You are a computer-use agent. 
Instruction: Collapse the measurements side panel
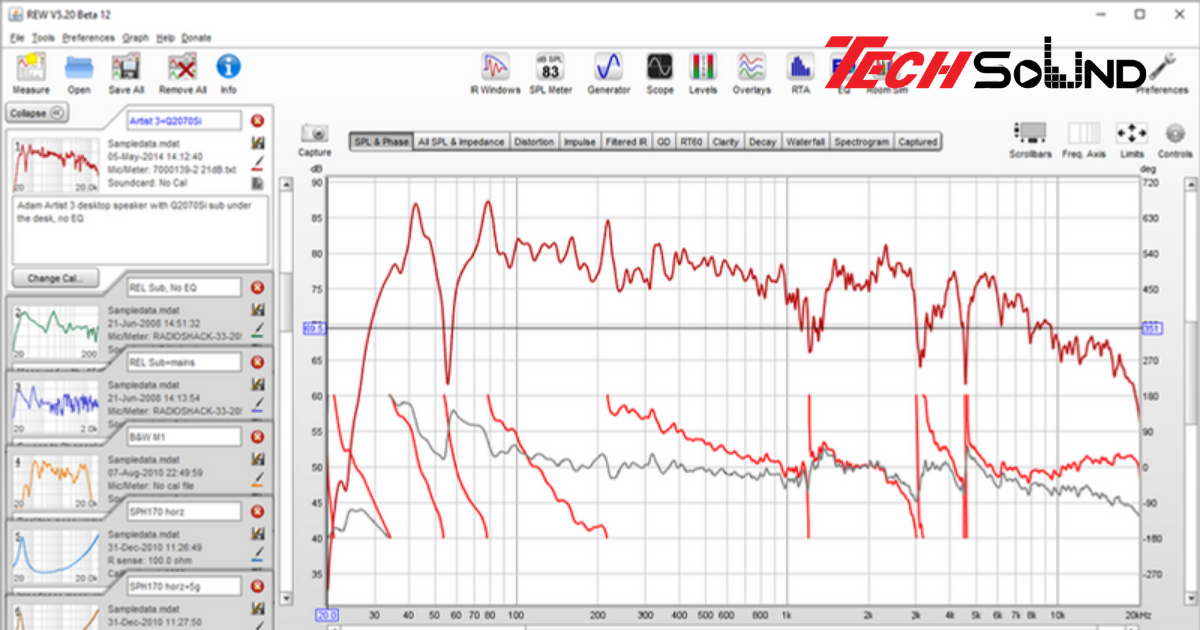(x=36, y=113)
